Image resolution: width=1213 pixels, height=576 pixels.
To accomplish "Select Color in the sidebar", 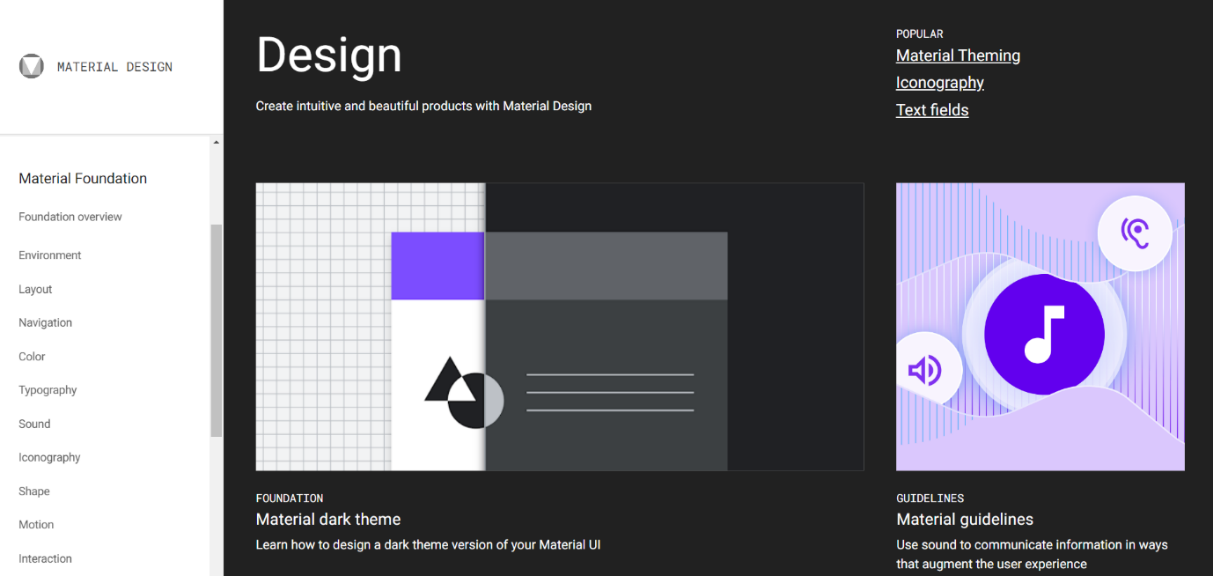I will [x=32, y=356].
